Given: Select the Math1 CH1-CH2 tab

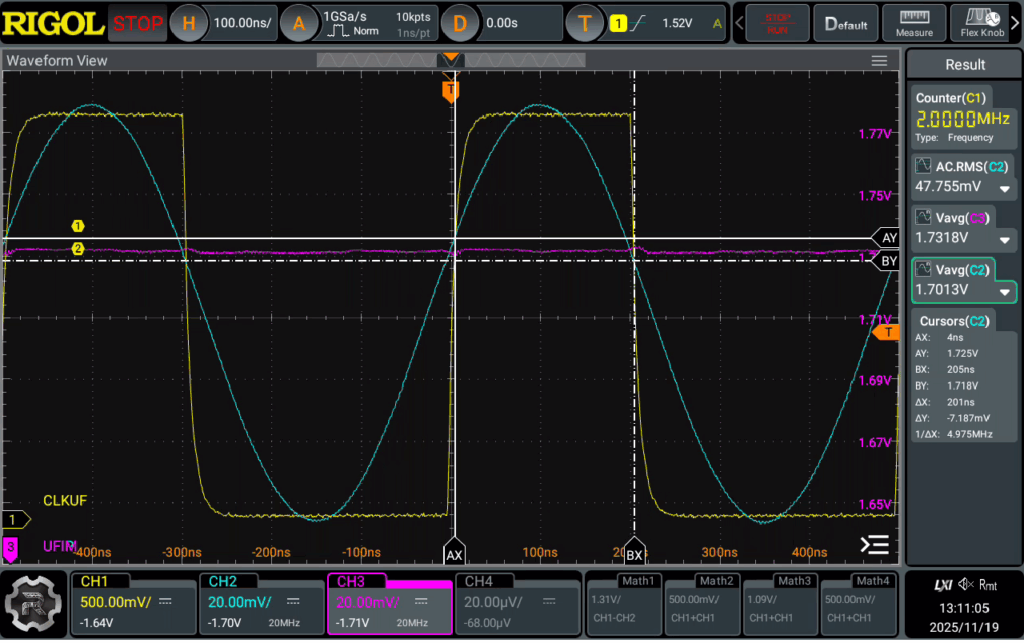Looking at the screenshot, I should click(624, 604).
